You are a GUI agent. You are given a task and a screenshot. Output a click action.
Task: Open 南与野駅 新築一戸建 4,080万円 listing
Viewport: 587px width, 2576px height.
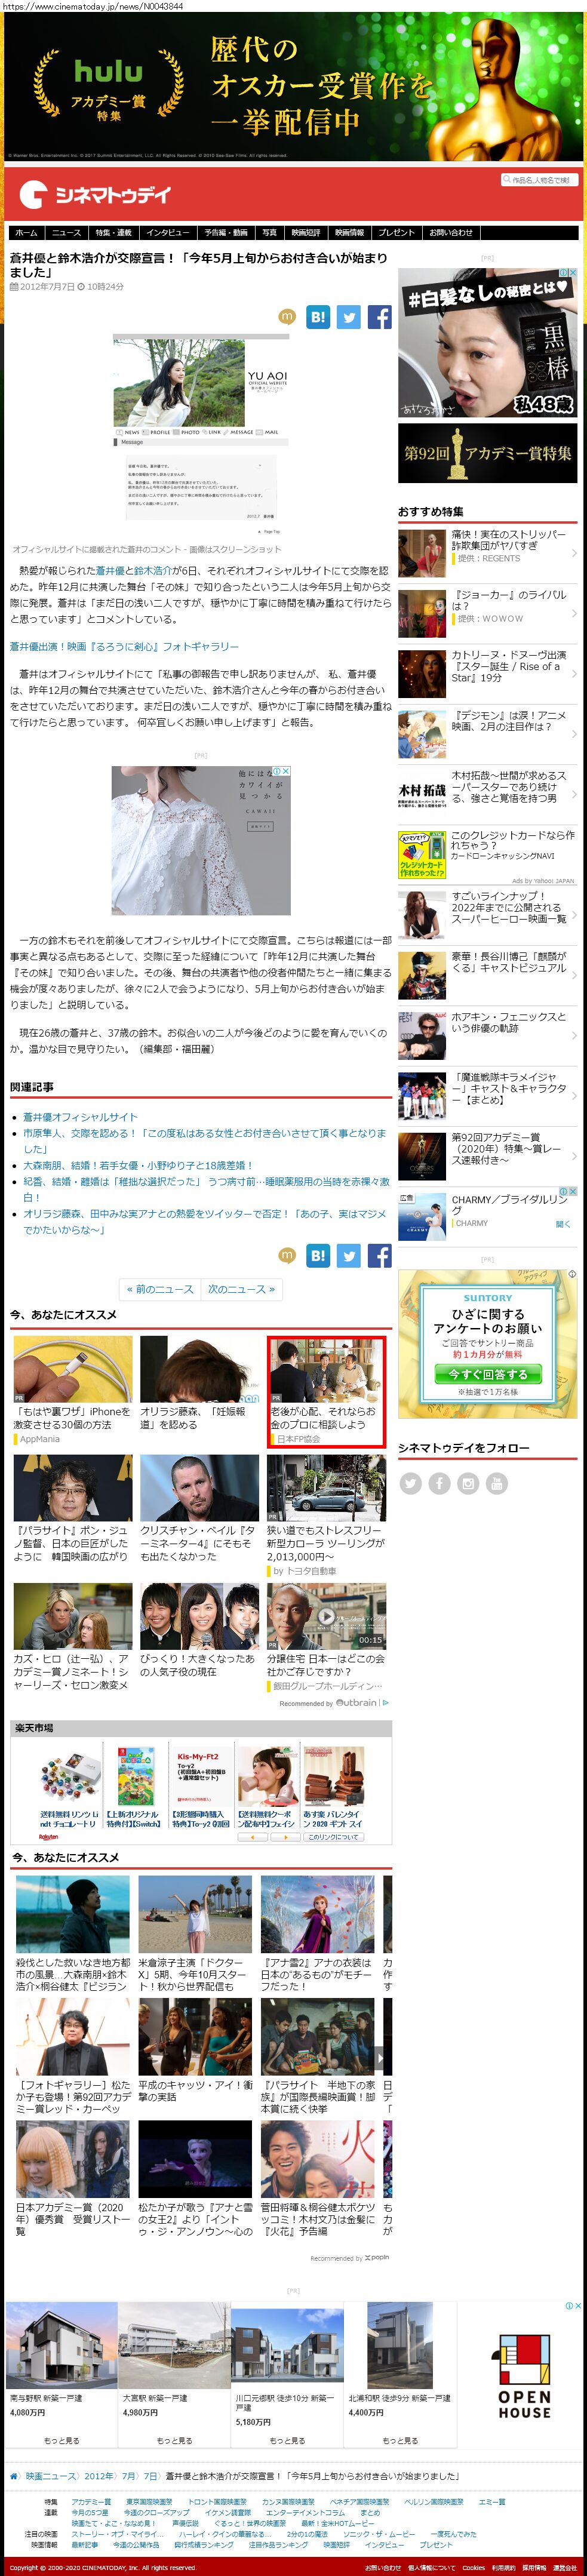[x=61, y=2376]
